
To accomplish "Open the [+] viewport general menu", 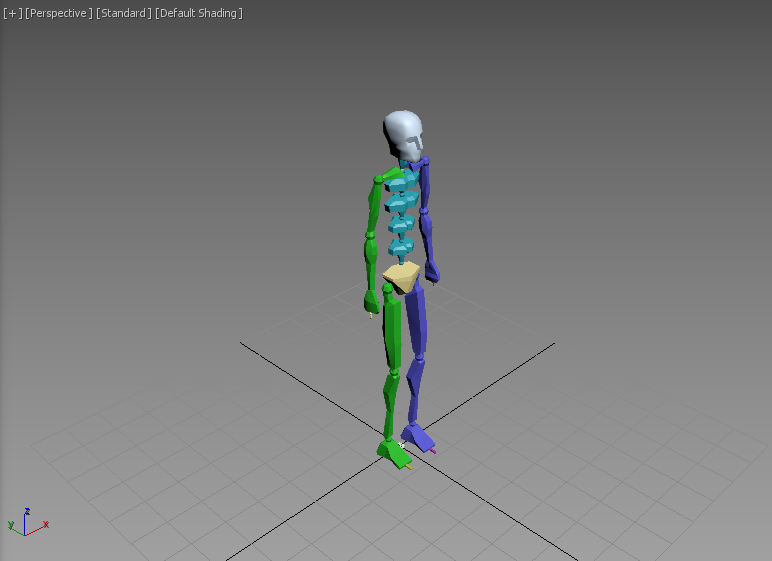I will 13,13.
